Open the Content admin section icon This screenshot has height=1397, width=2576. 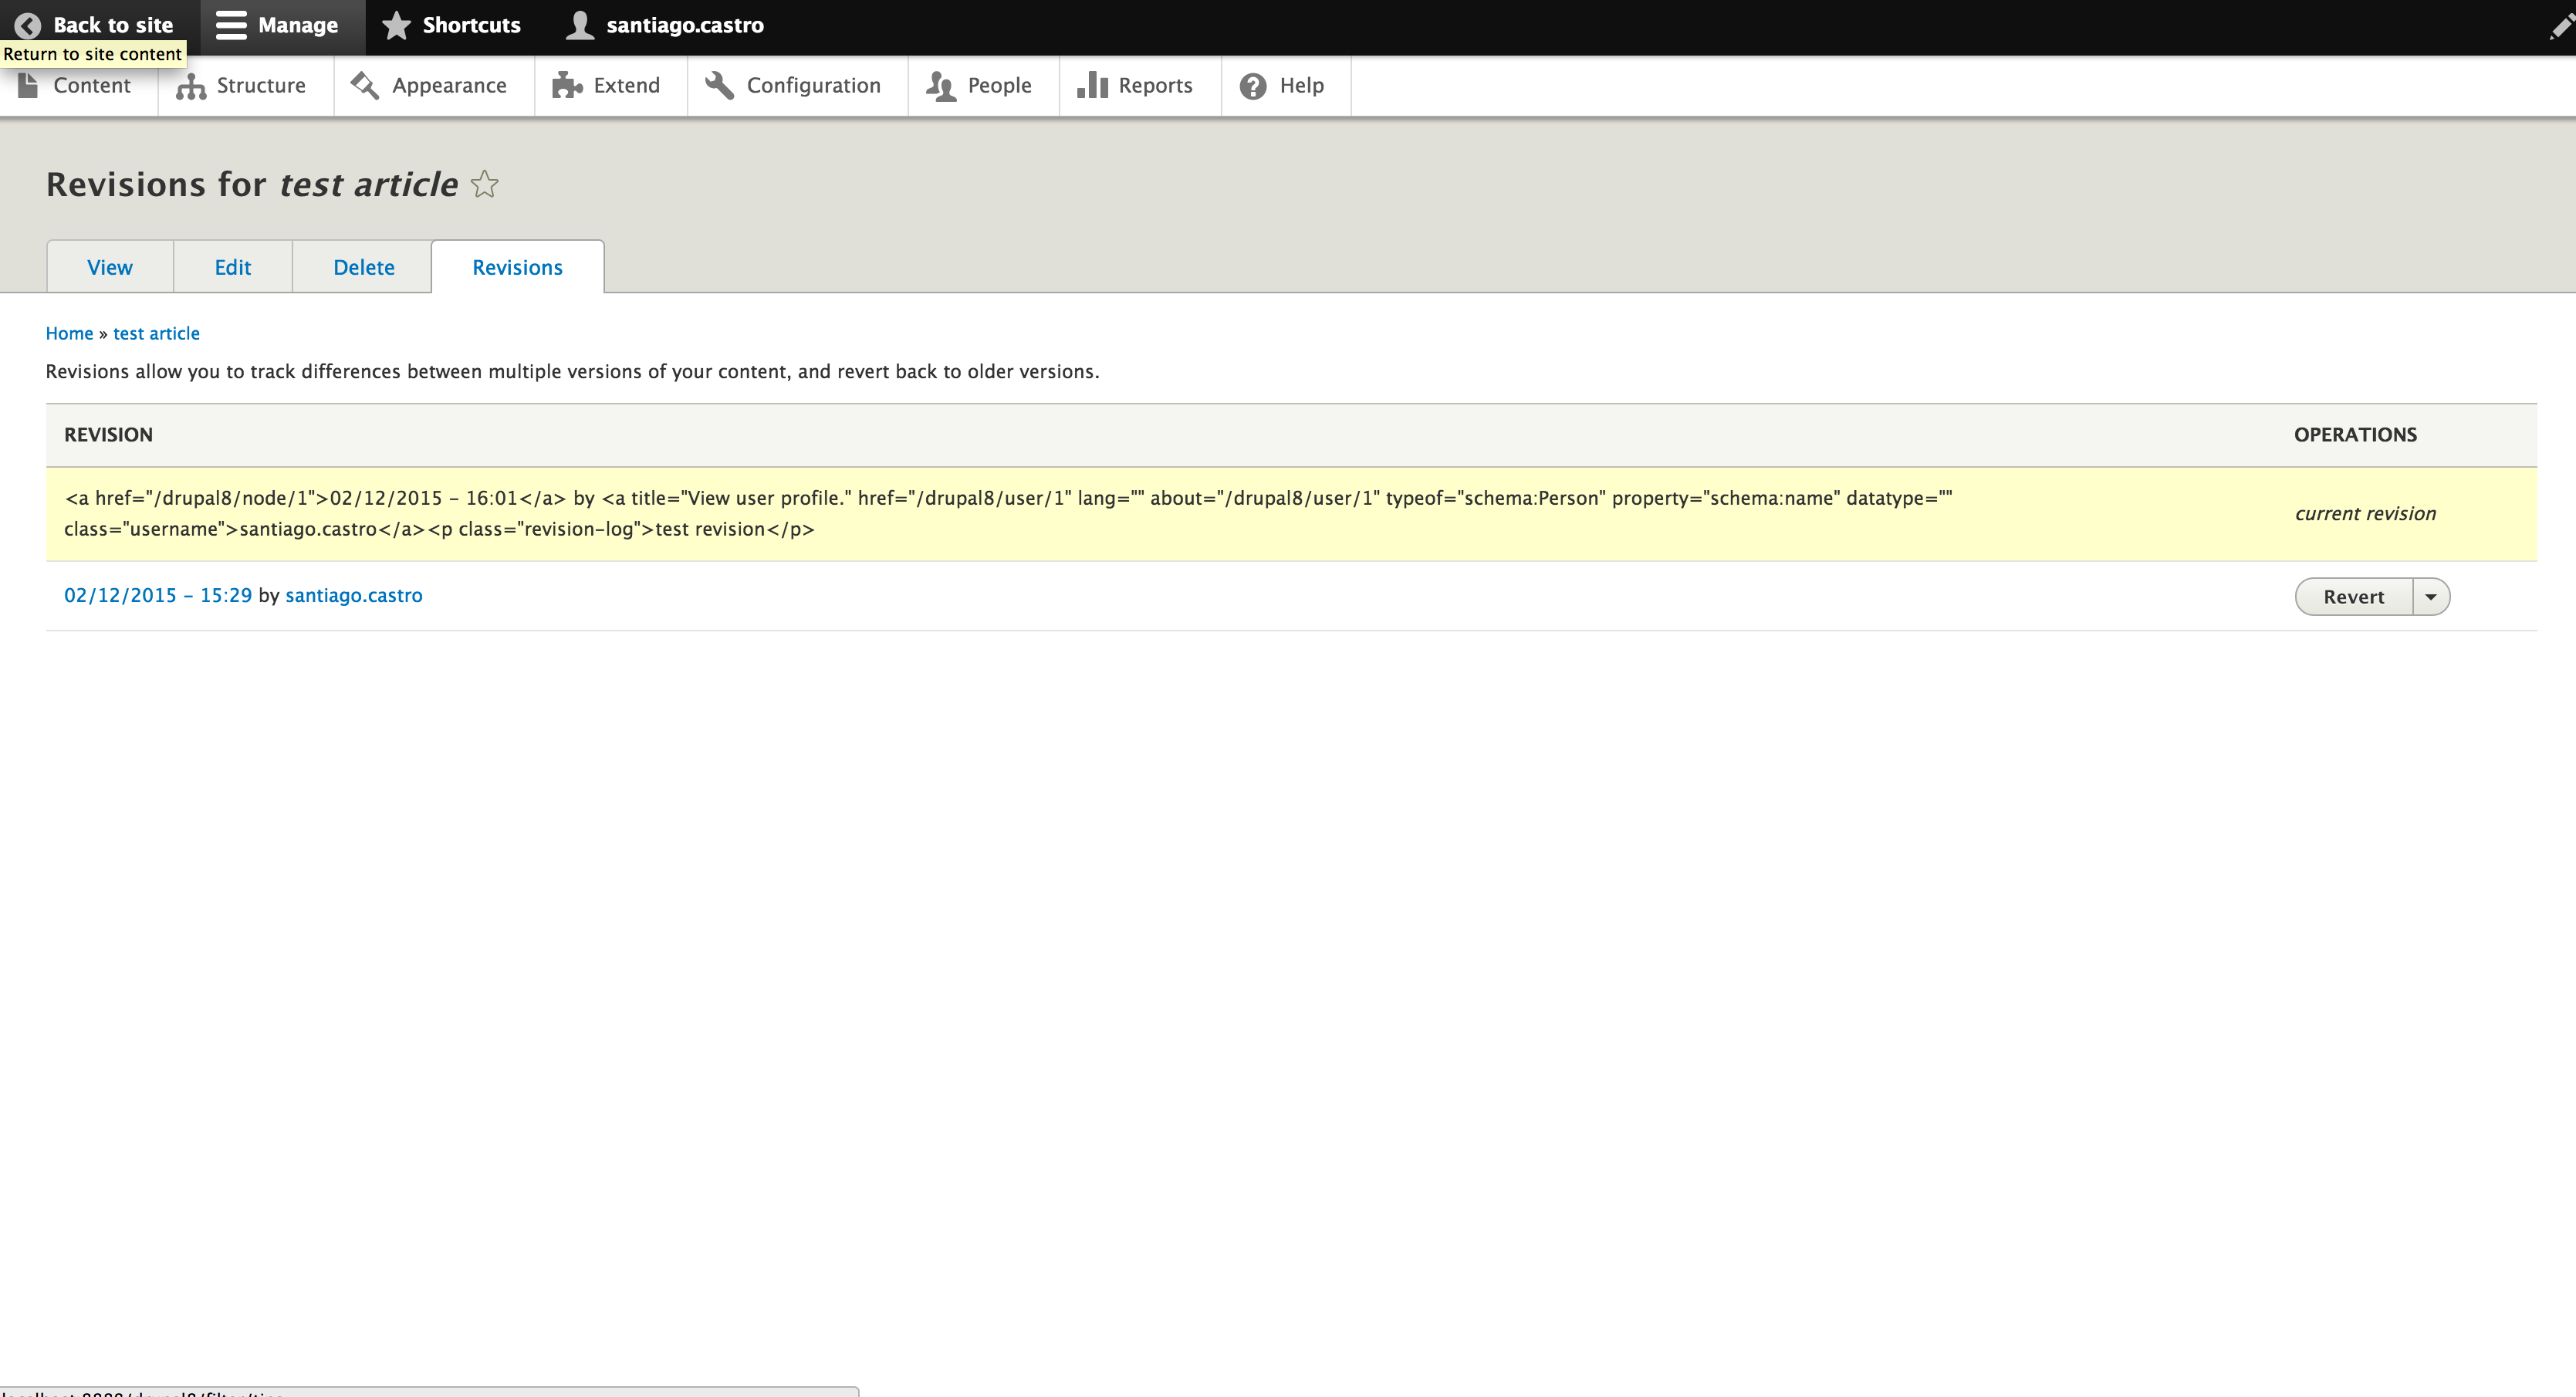pyautogui.click(x=29, y=85)
